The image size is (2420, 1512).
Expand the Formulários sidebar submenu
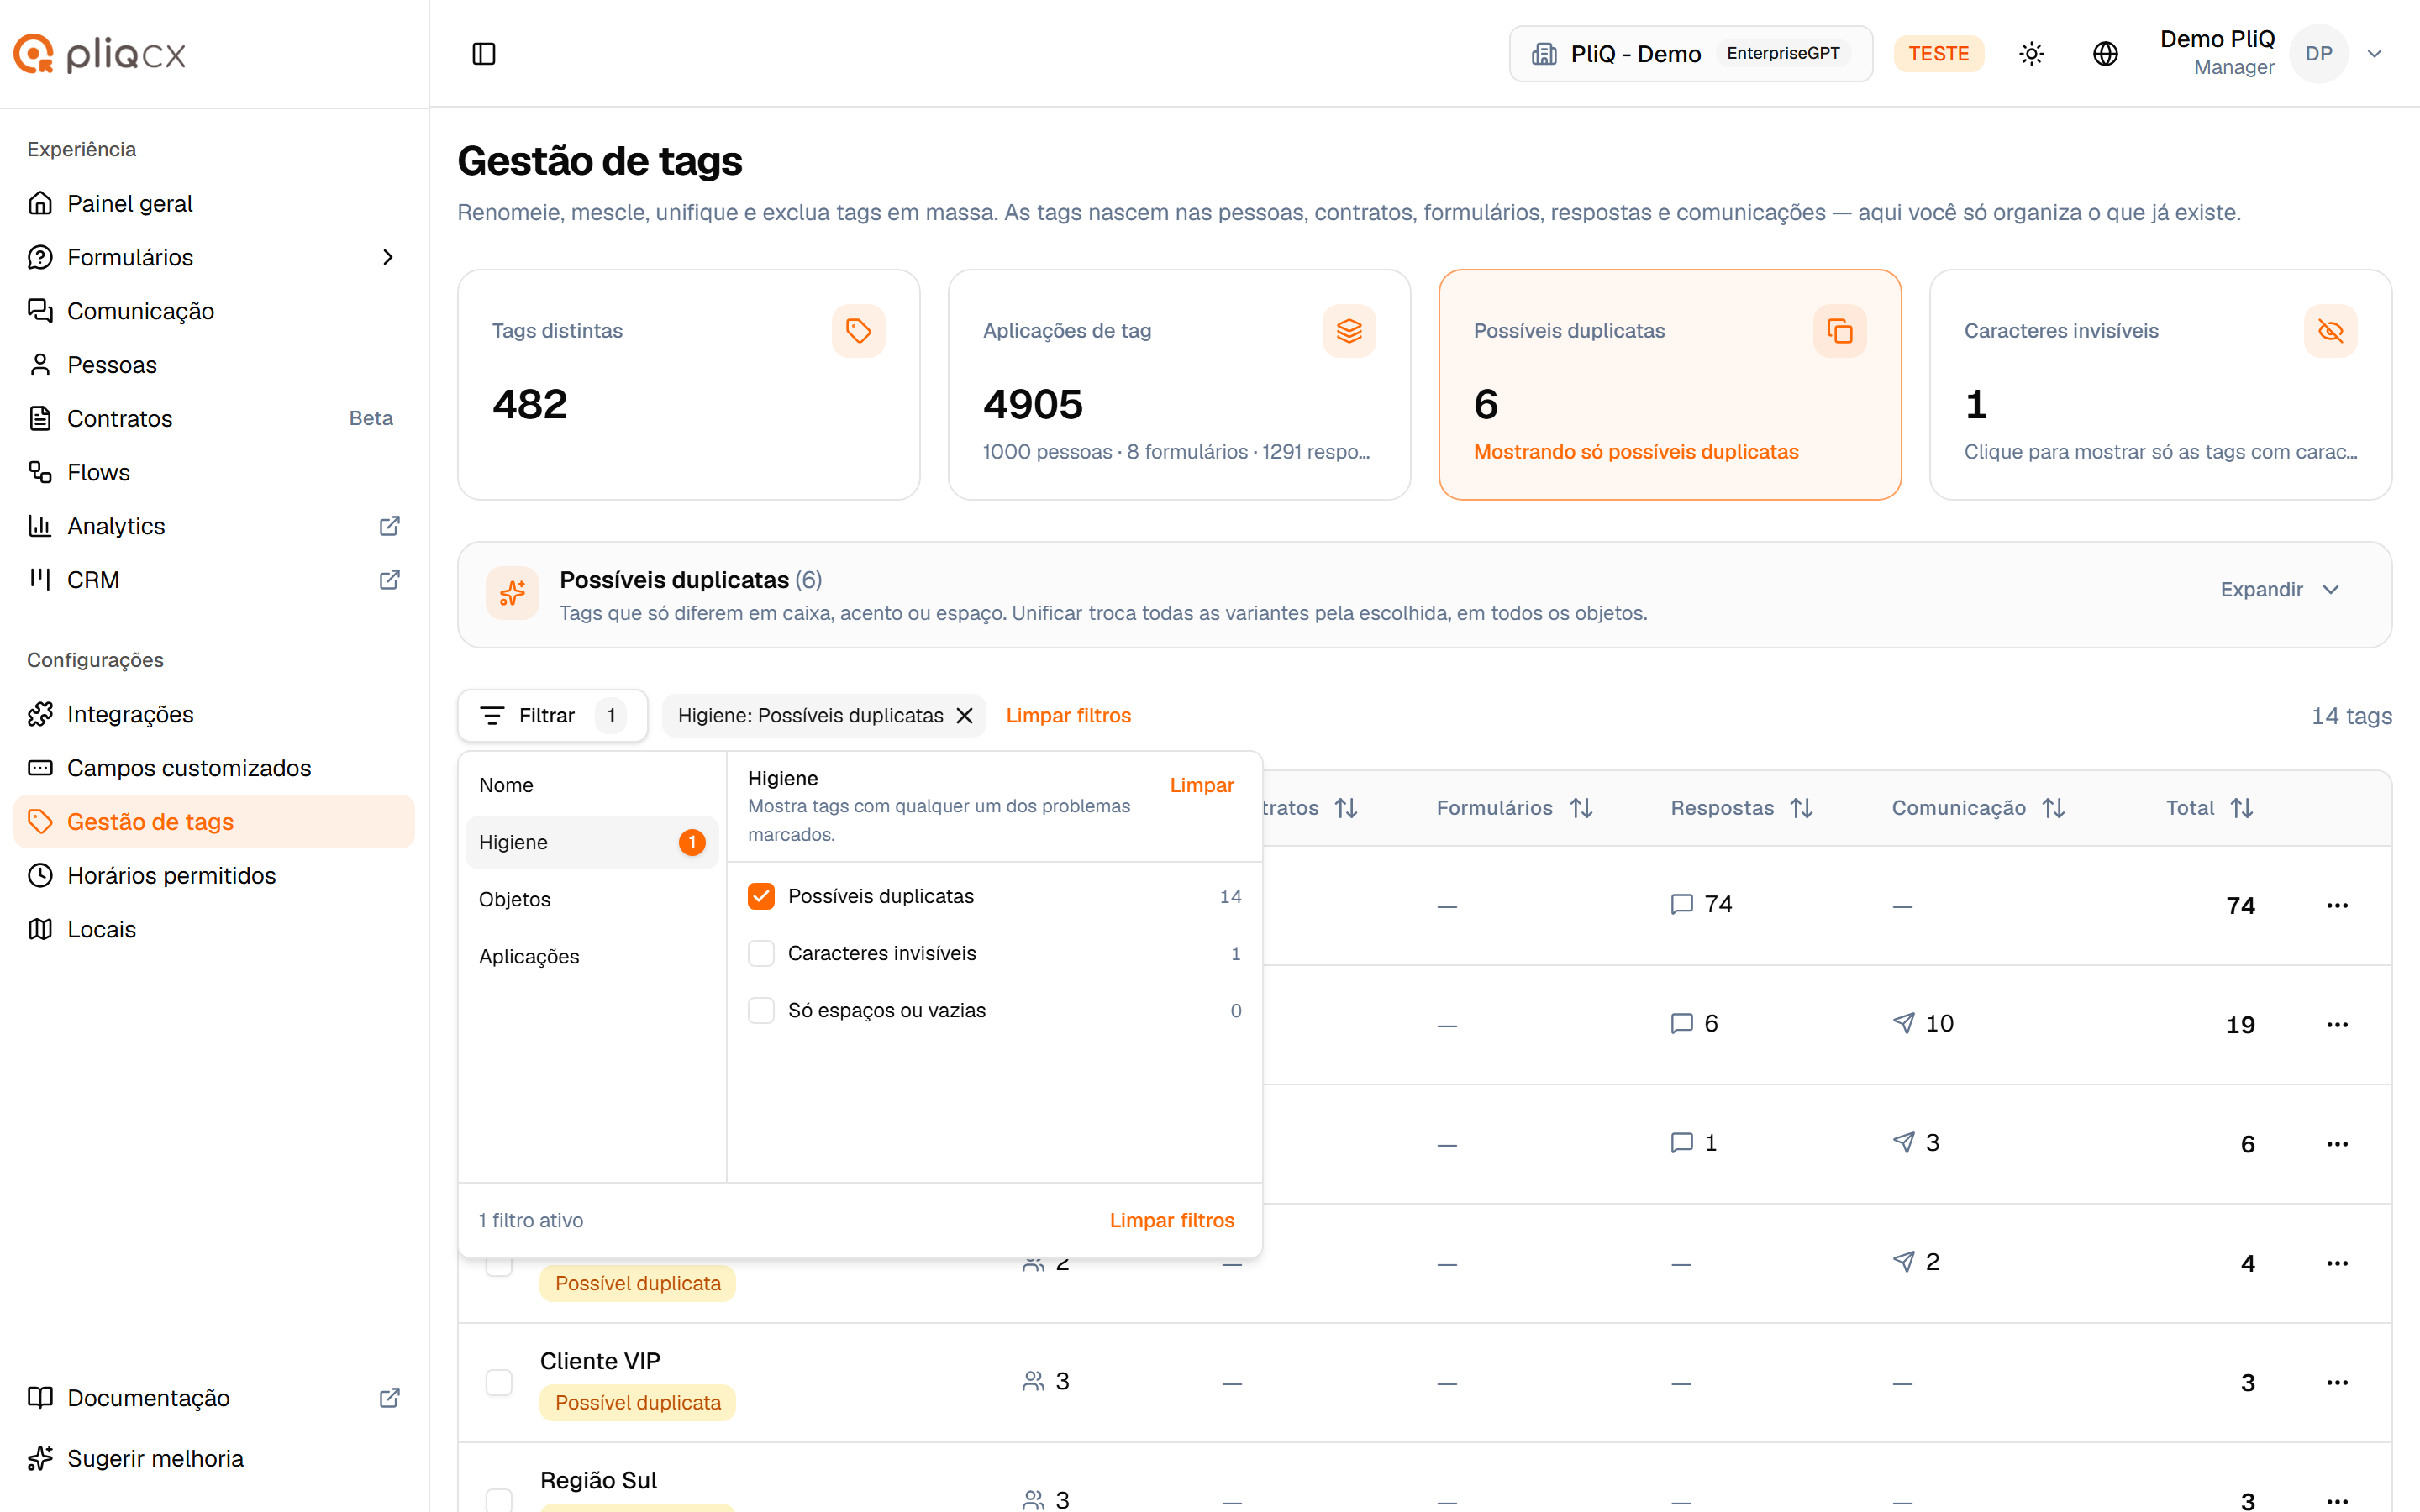[x=389, y=258]
